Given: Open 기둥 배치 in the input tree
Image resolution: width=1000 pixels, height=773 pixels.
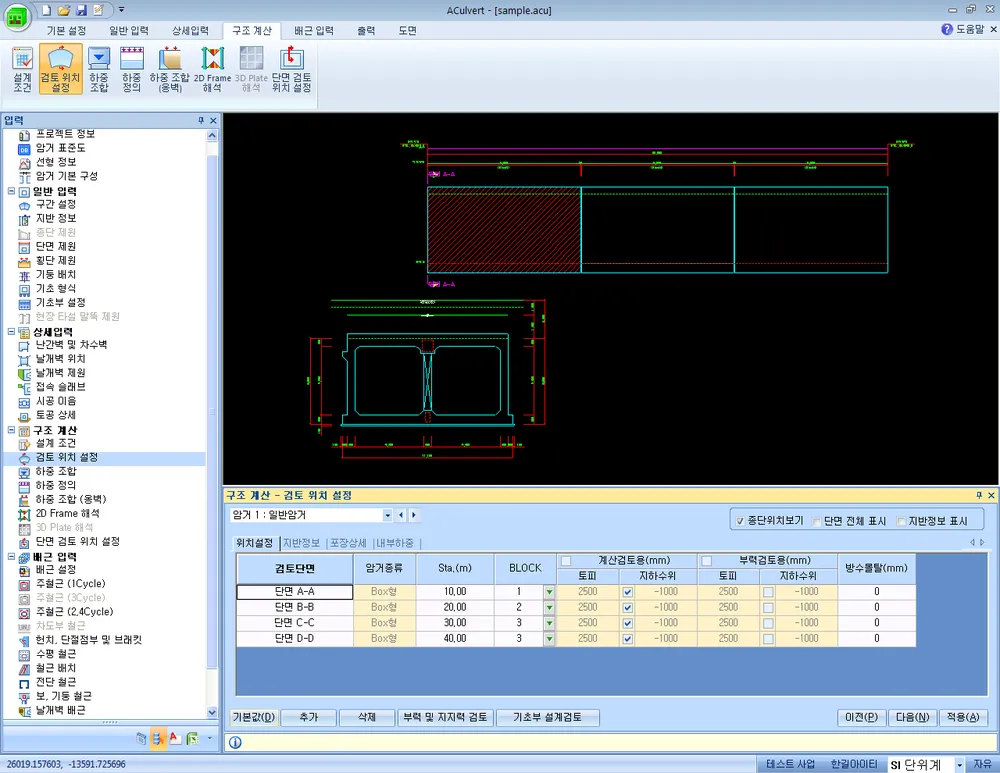Looking at the screenshot, I should 56,274.
